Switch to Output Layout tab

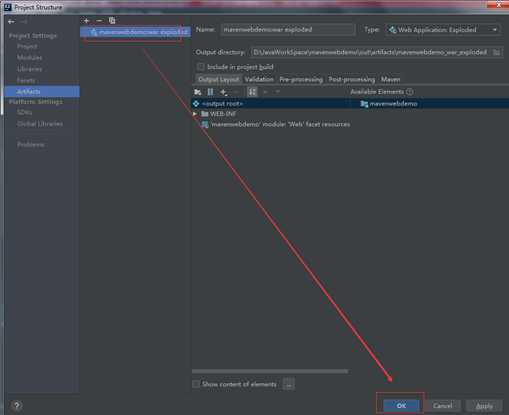tap(219, 79)
